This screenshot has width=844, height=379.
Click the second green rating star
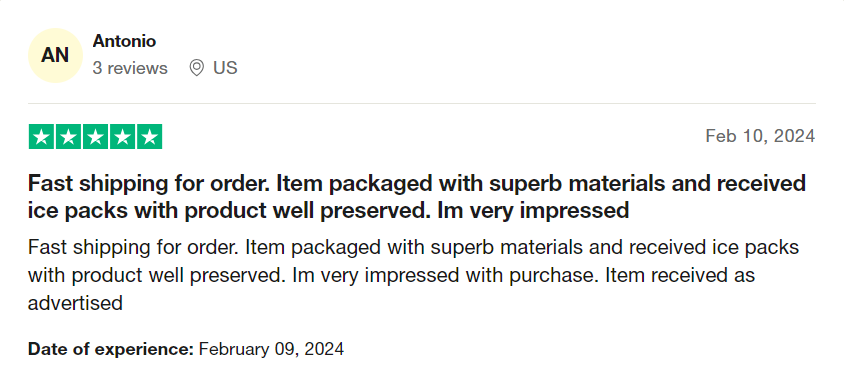coord(68,137)
